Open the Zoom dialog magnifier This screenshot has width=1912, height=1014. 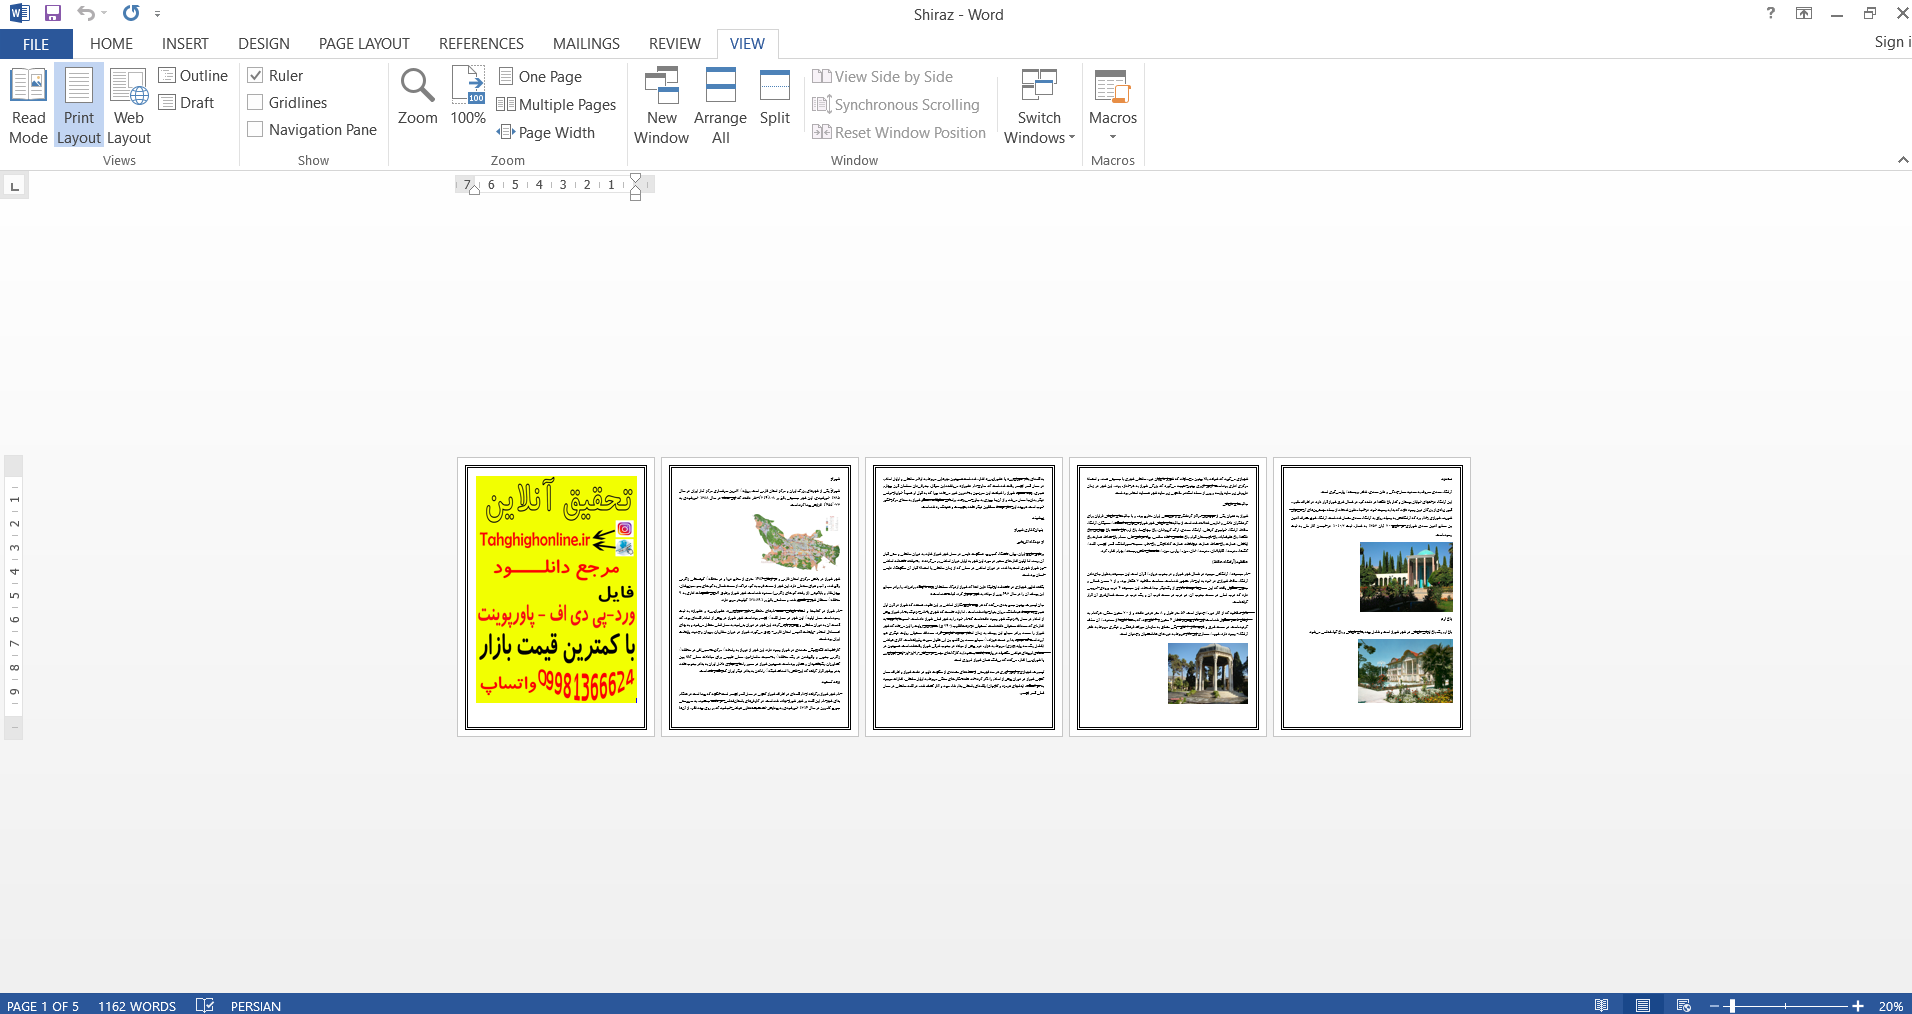[417, 97]
